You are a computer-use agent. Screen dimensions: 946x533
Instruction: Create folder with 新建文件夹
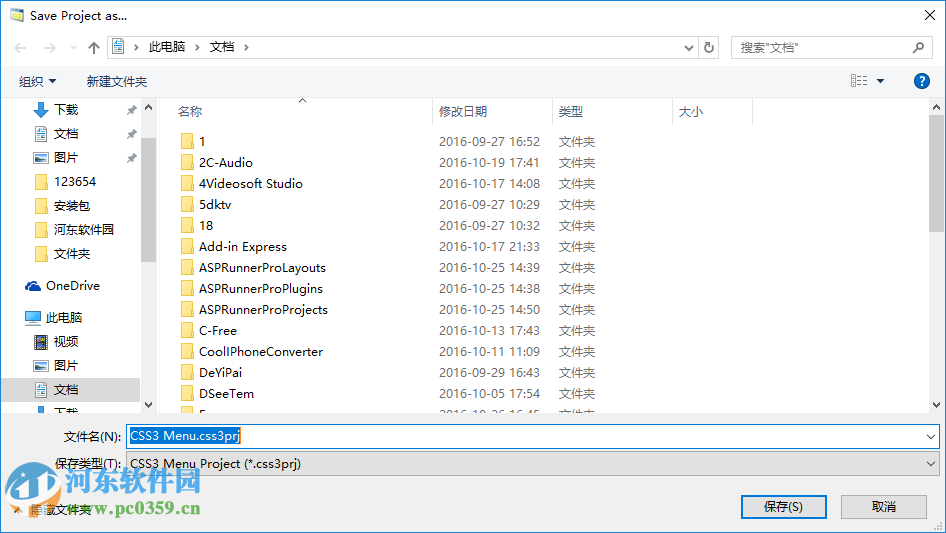point(116,81)
